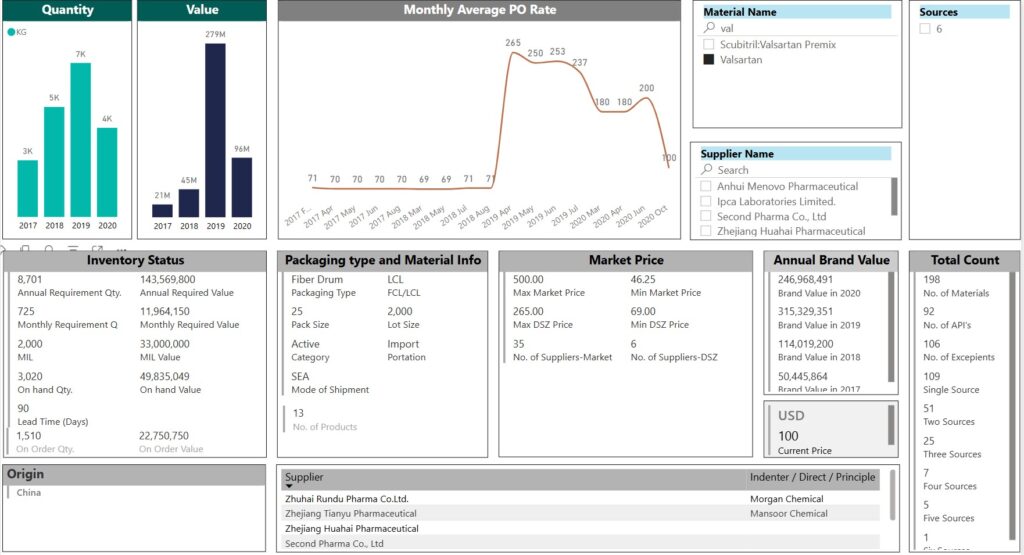The width and height of the screenshot is (1024, 555).
Task: Click the Monthly Average PO Rate title
Action: click(x=480, y=10)
